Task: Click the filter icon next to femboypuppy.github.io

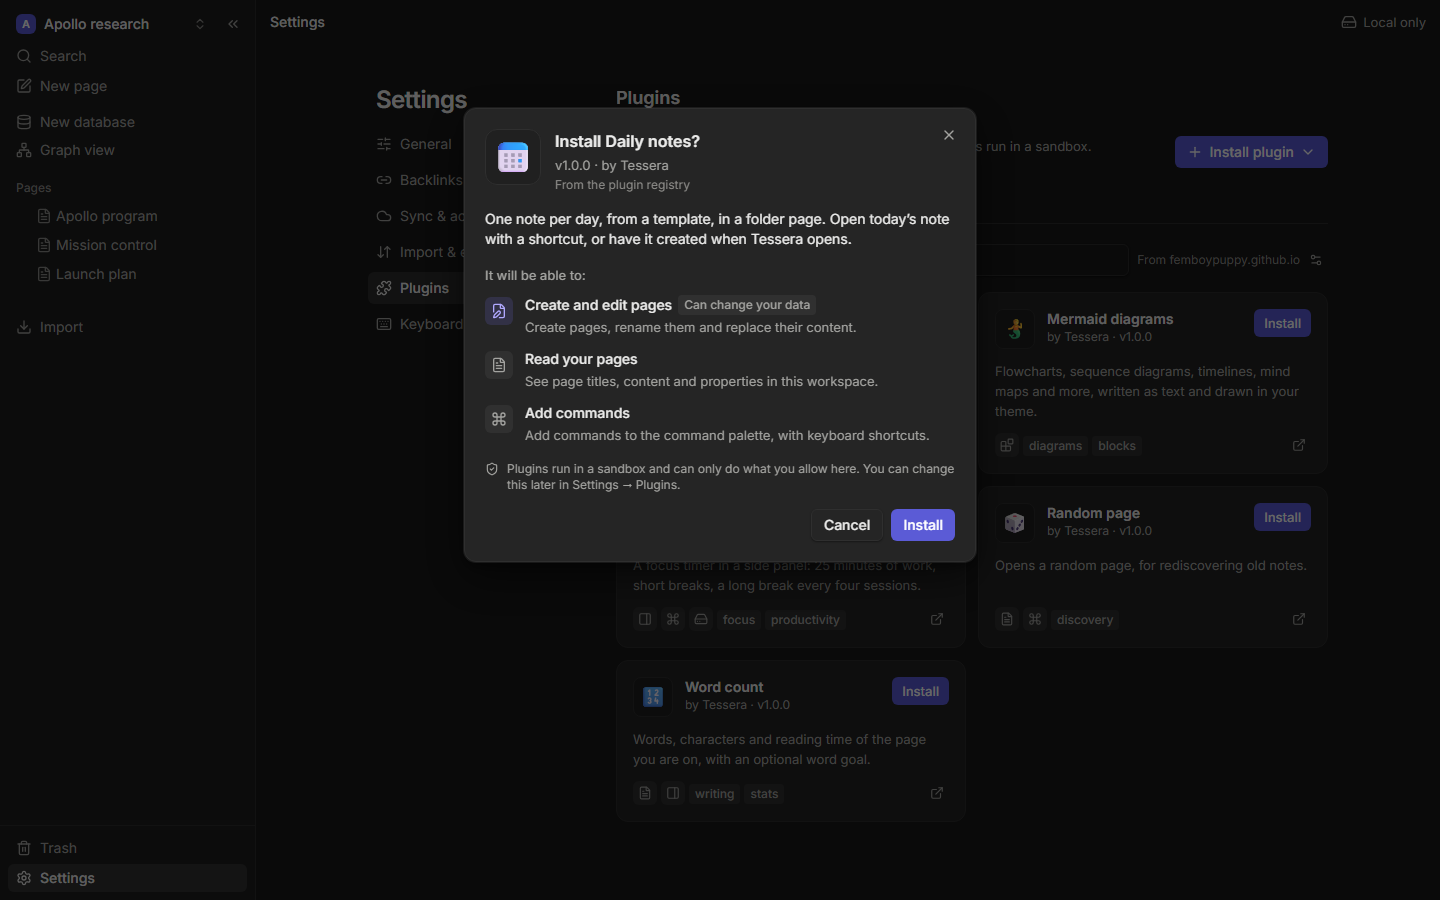Action: (1316, 260)
